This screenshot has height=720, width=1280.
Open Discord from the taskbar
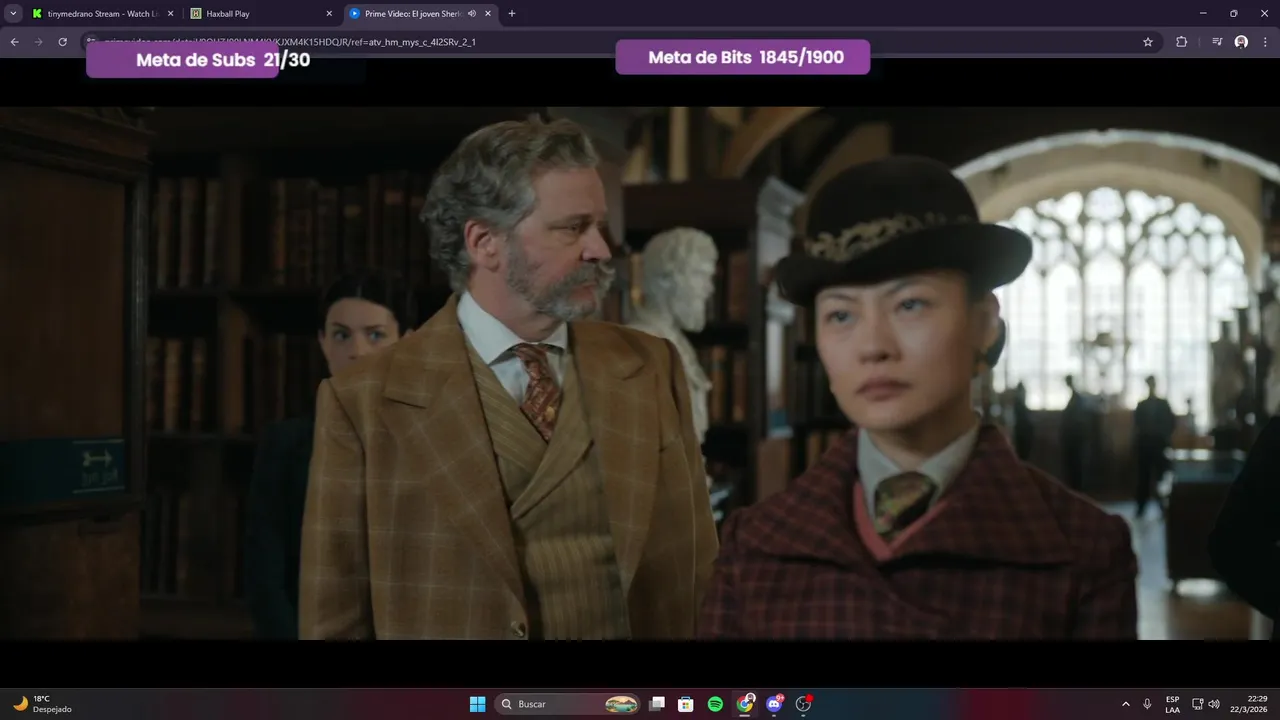774,704
